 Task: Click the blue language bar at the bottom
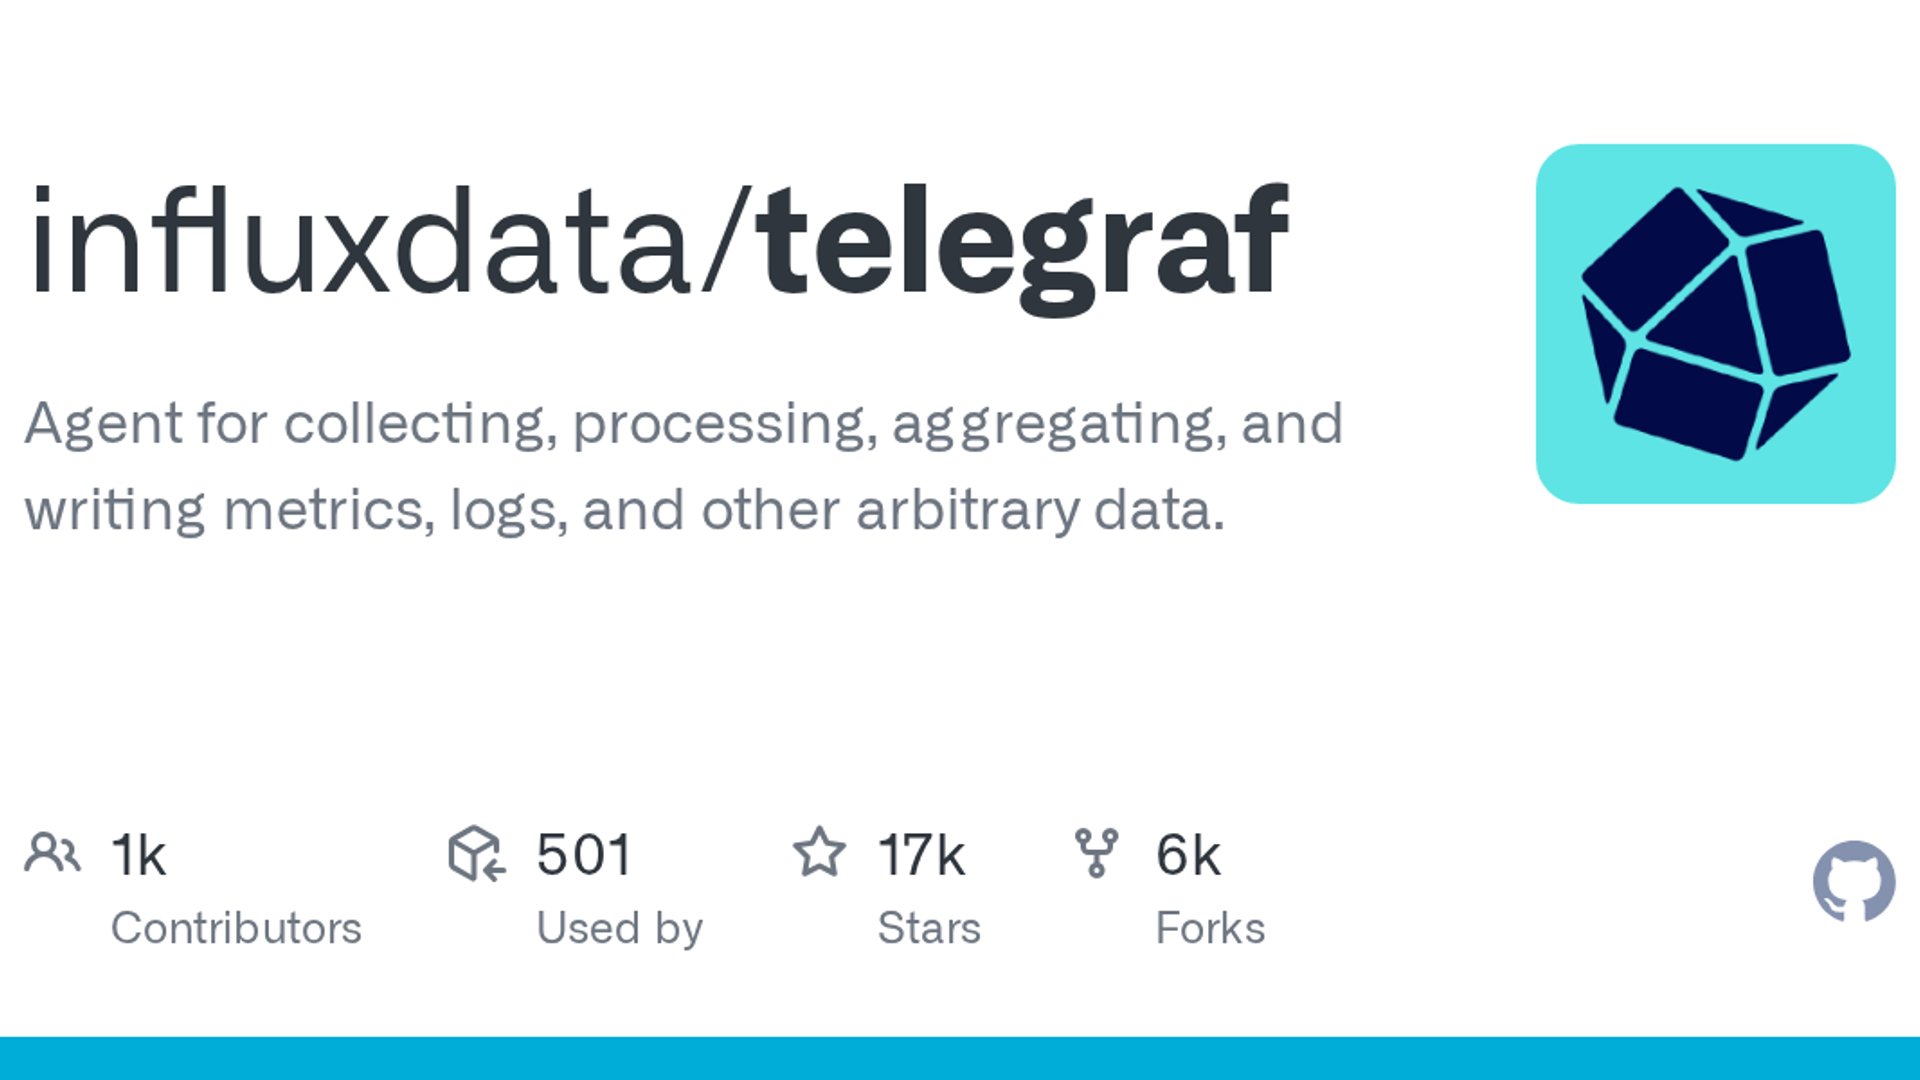(960, 1058)
